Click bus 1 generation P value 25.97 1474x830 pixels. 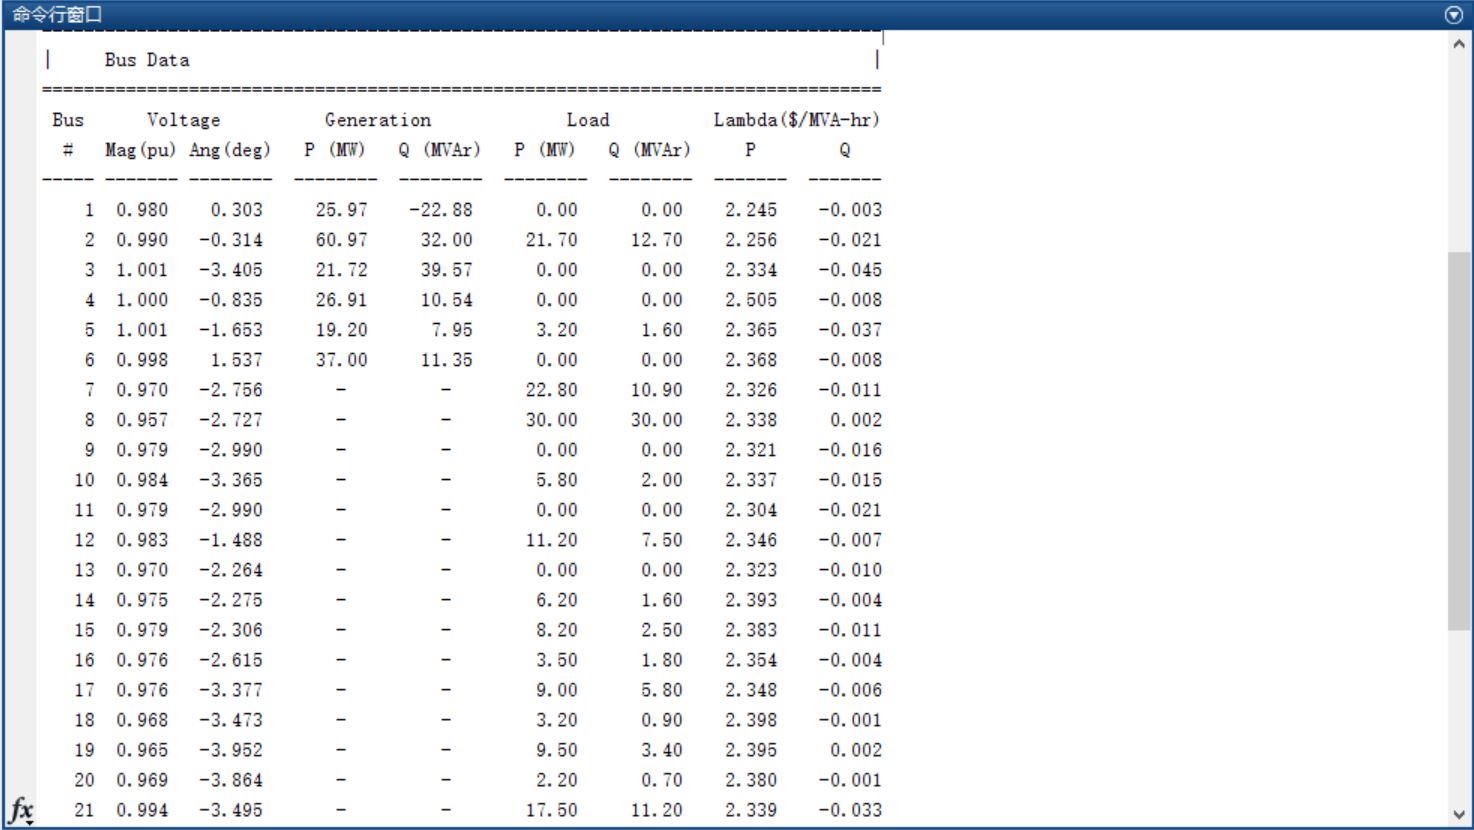pyautogui.click(x=342, y=210)
